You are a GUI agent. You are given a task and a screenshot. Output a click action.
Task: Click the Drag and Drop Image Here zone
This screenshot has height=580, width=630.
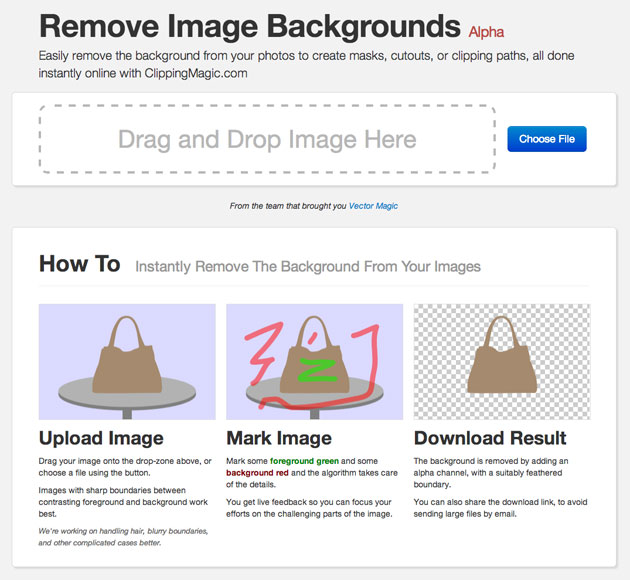267,139
